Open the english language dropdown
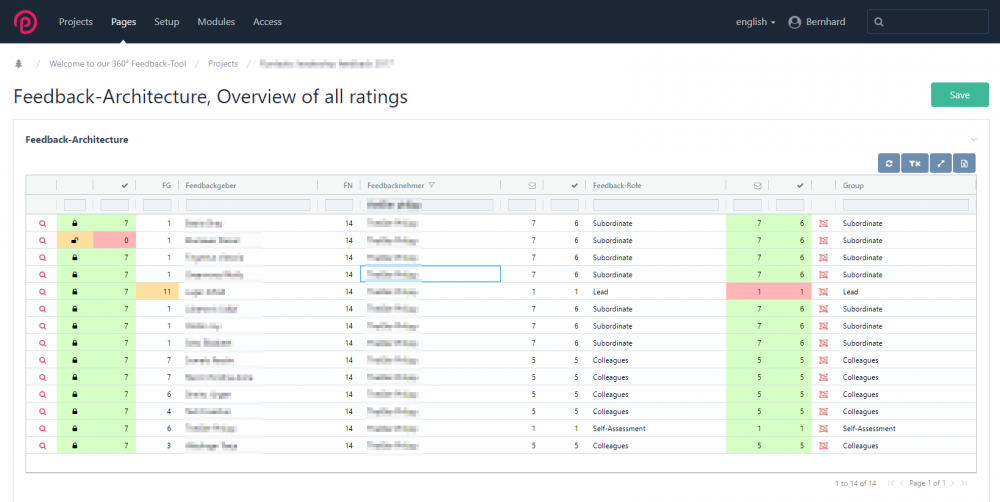The image size is (1000, 502). [755, 22]
